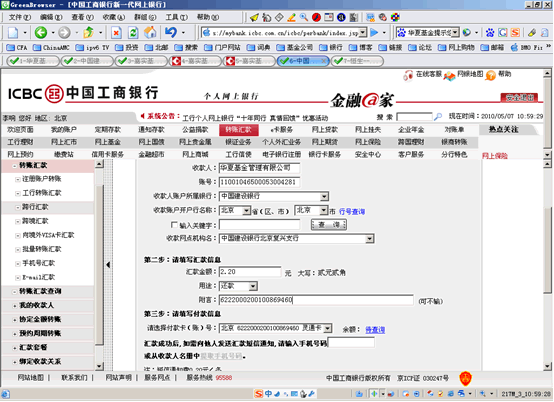This screenshot has width=554, height=402.
Task: Open the browser address bar dropdown
Action: coord(363,33)
